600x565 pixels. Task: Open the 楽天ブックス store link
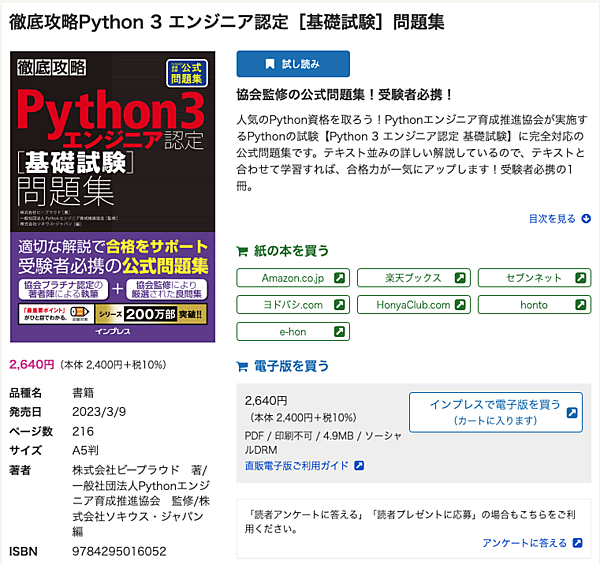click(x=412, y=277)
